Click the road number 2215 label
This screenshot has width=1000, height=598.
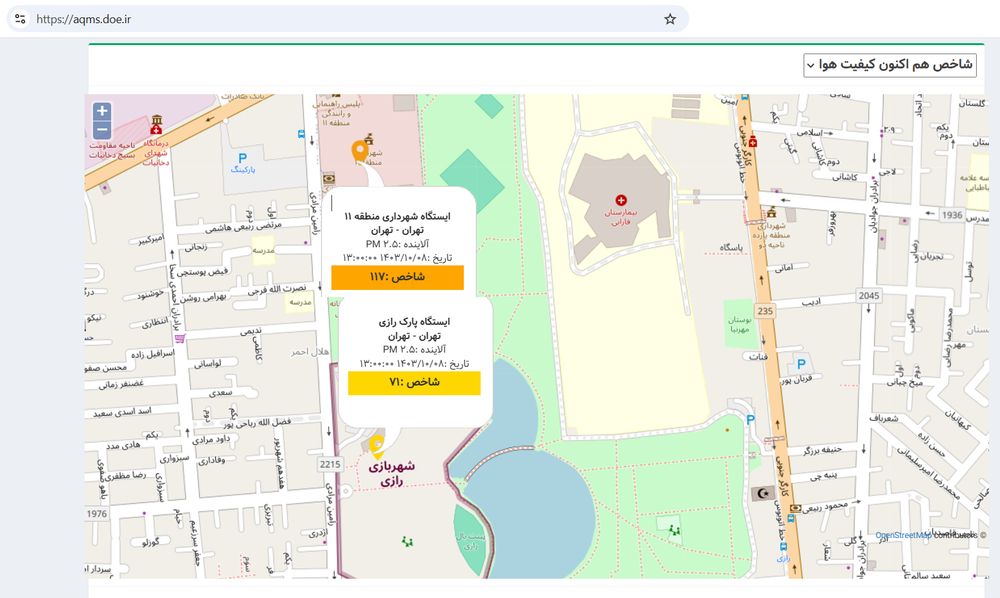click(x=330, y=464)
